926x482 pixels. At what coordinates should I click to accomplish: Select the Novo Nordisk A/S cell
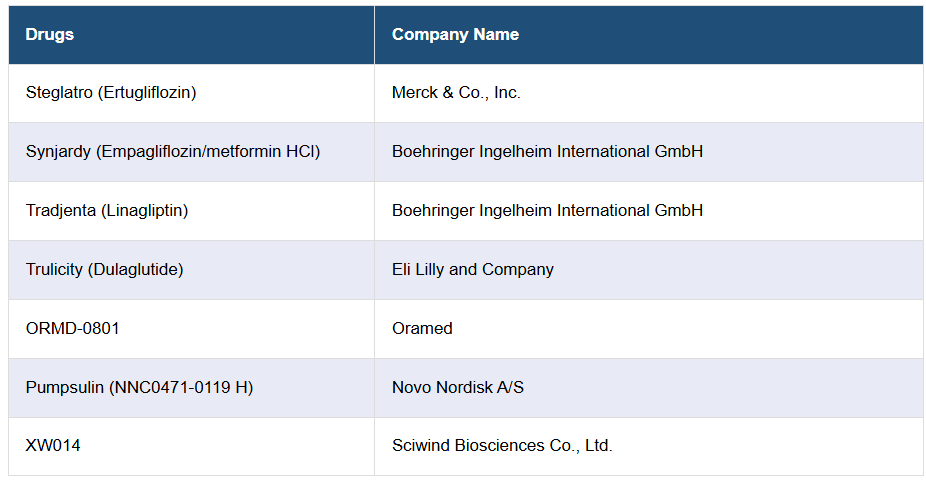pos(457,388)
